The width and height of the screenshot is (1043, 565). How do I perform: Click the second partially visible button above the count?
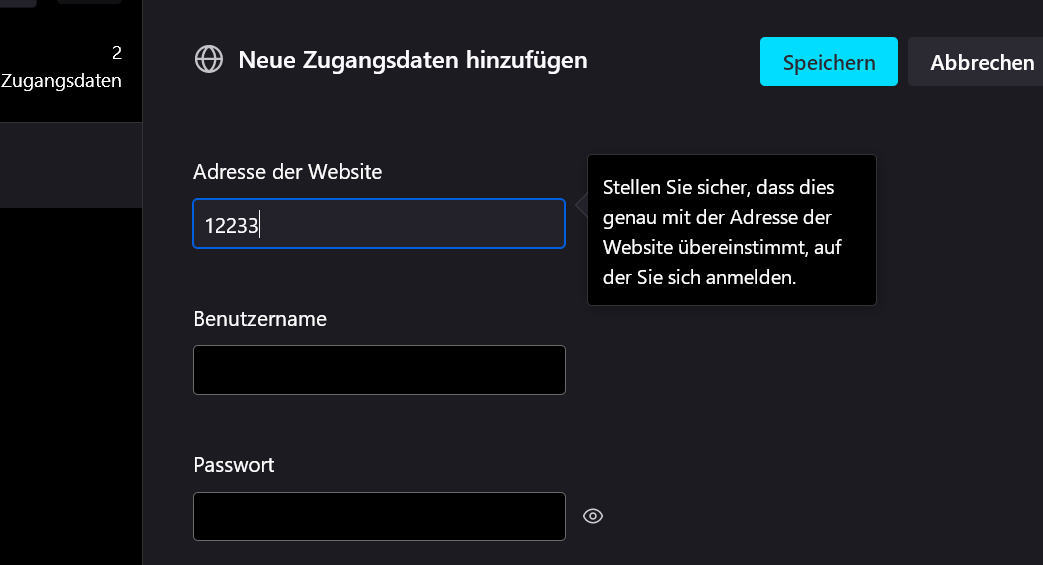point(90,2)
